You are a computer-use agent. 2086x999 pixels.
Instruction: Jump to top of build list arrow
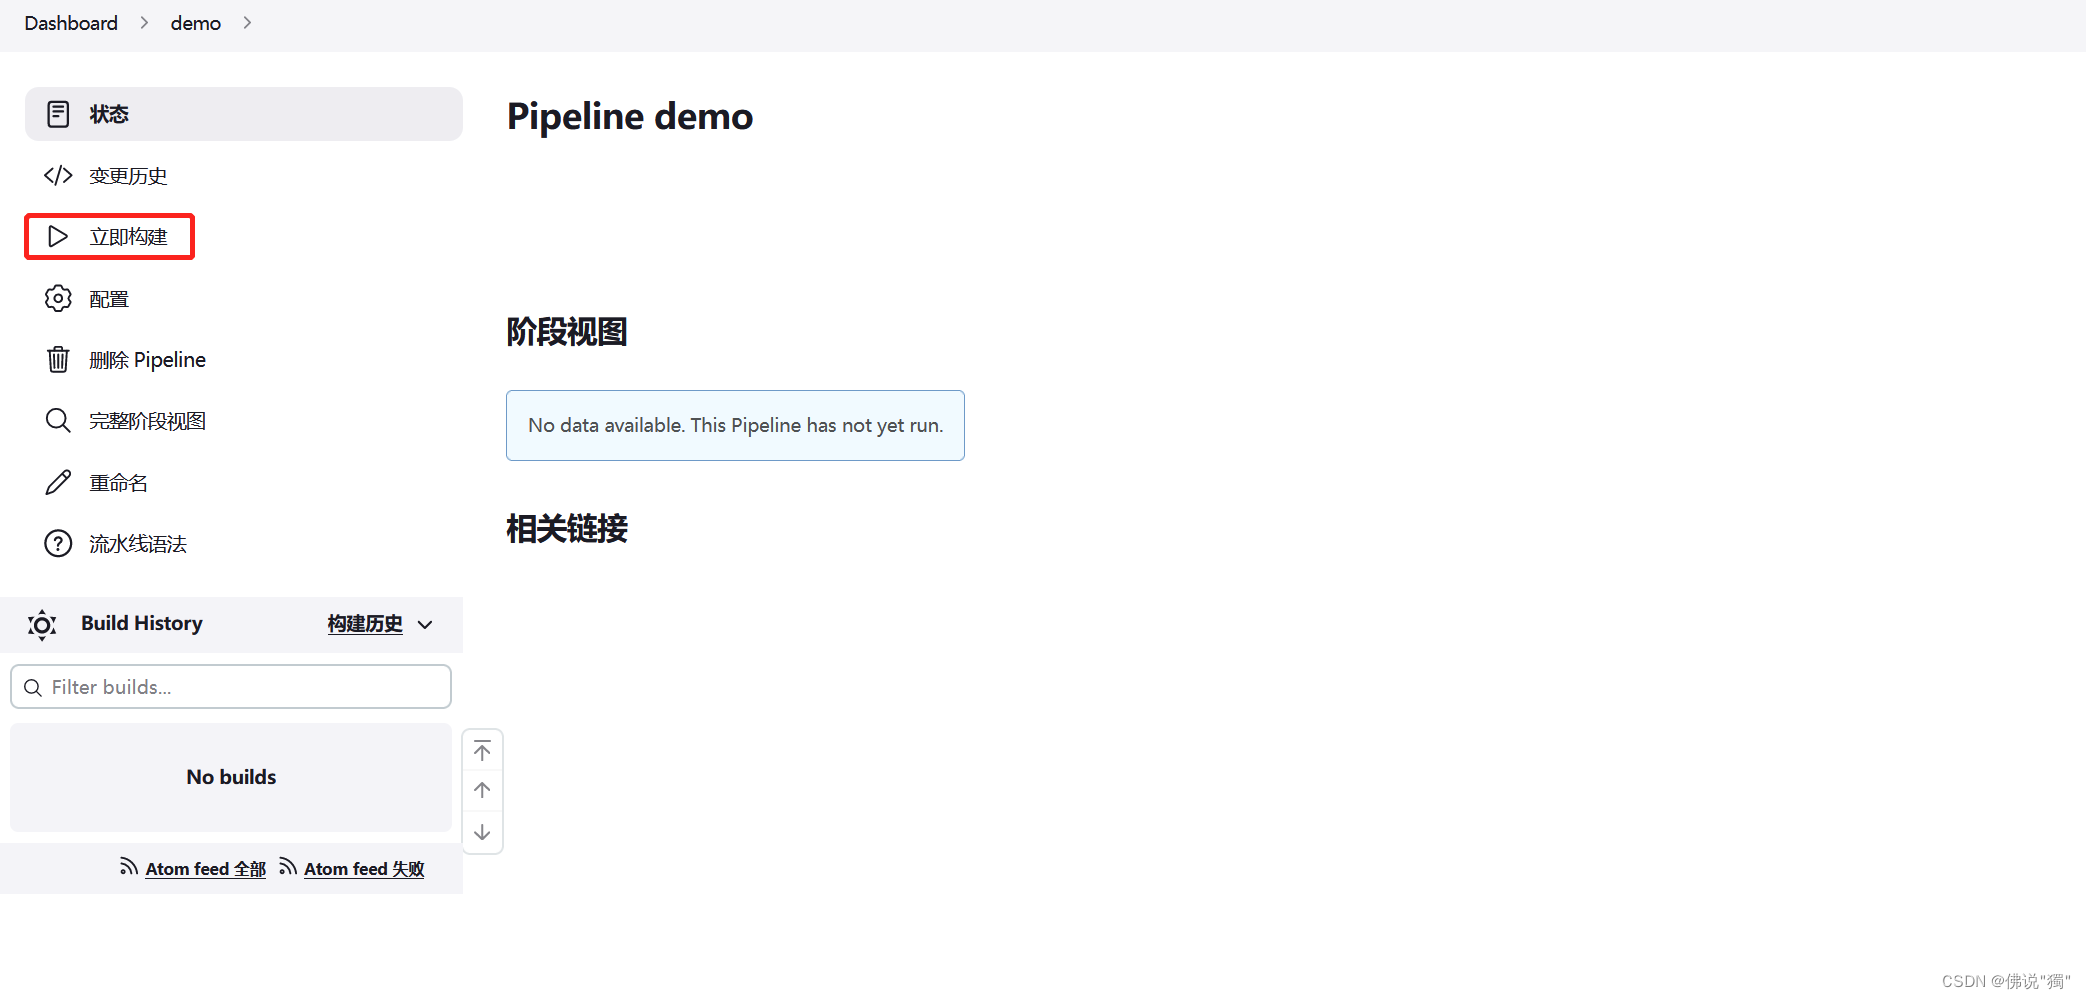tap(482, 751)
